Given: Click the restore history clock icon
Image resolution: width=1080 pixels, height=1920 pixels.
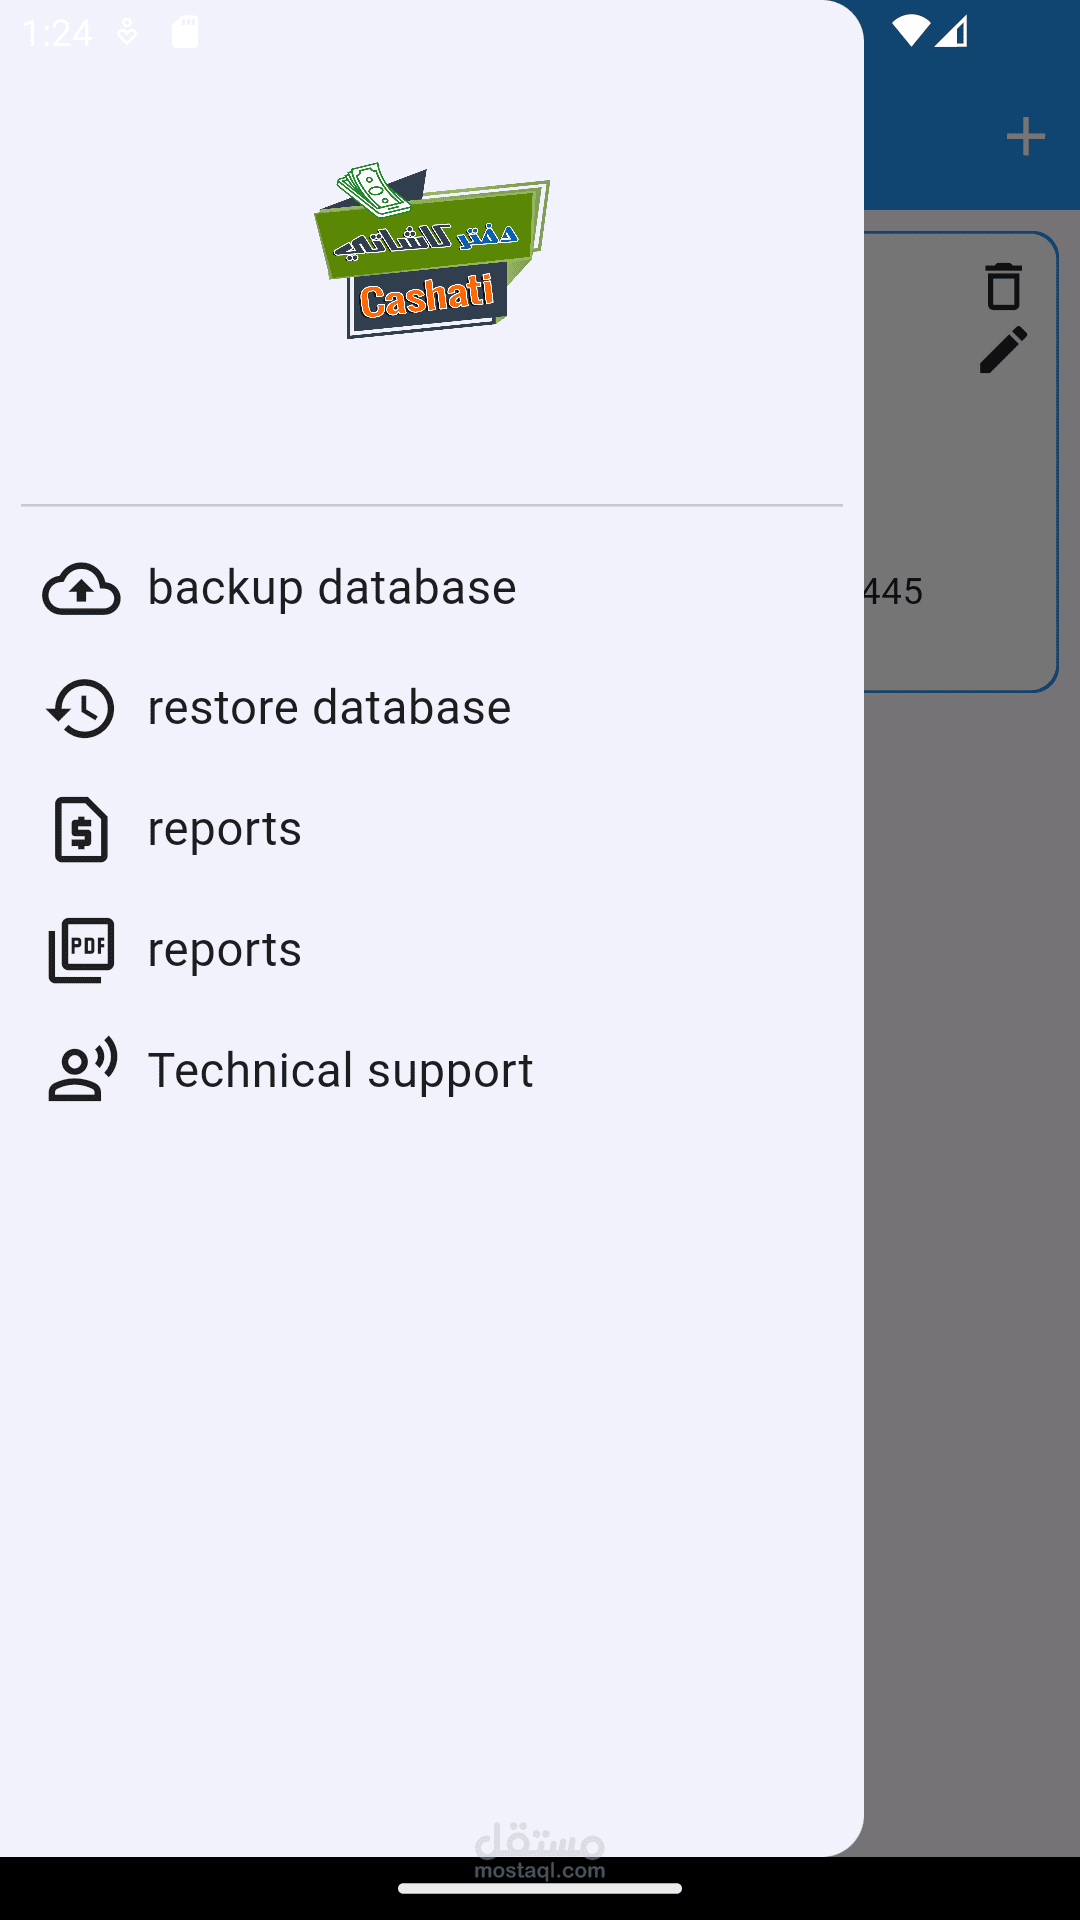Looking at the screenshot, I should pos(81,708).
